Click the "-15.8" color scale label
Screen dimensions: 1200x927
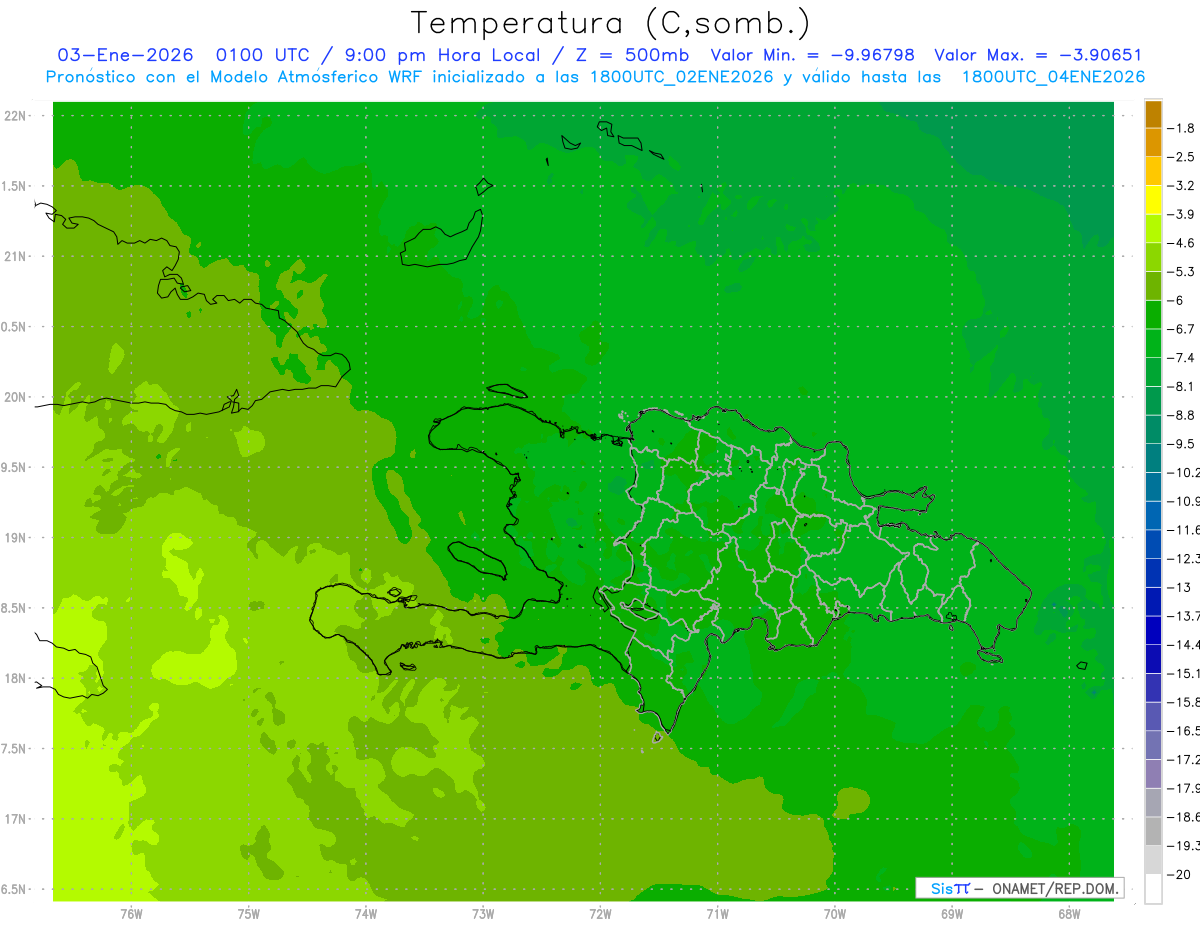1185,702
